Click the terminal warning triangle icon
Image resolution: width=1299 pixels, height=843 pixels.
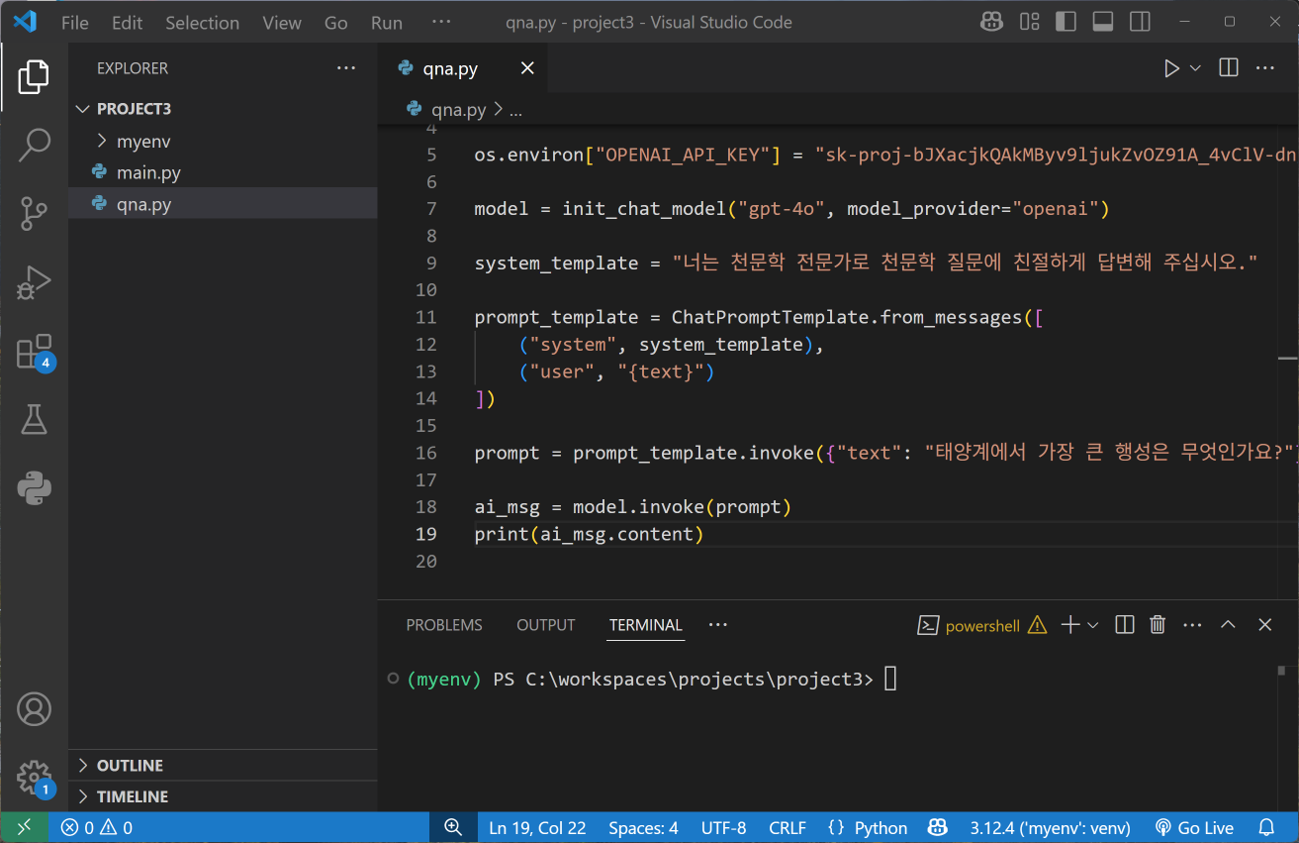coord(1037,625)
